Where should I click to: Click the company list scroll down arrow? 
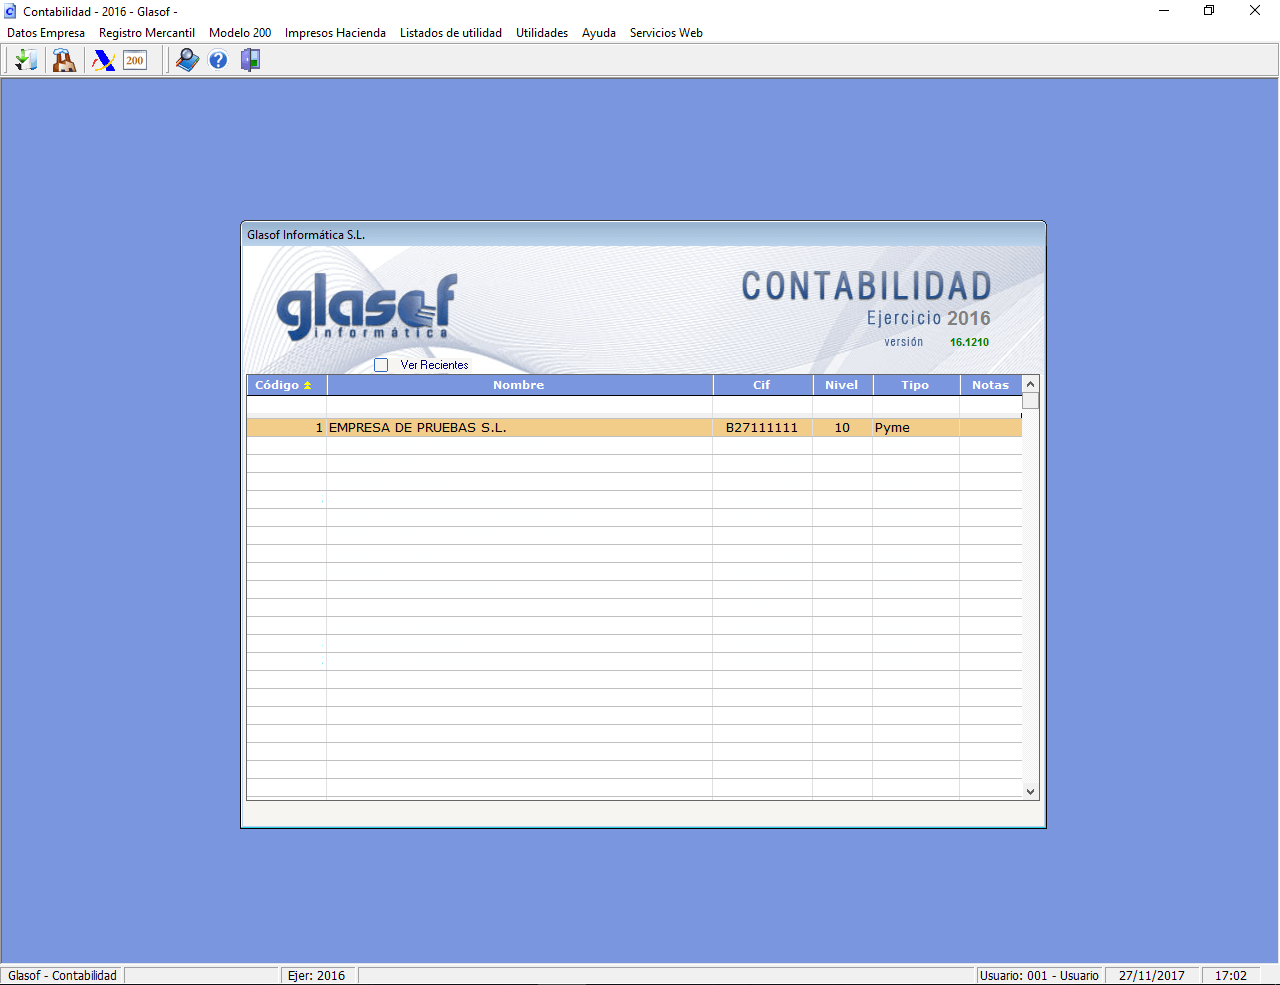pyautogui.click(x=1030, y=791)
